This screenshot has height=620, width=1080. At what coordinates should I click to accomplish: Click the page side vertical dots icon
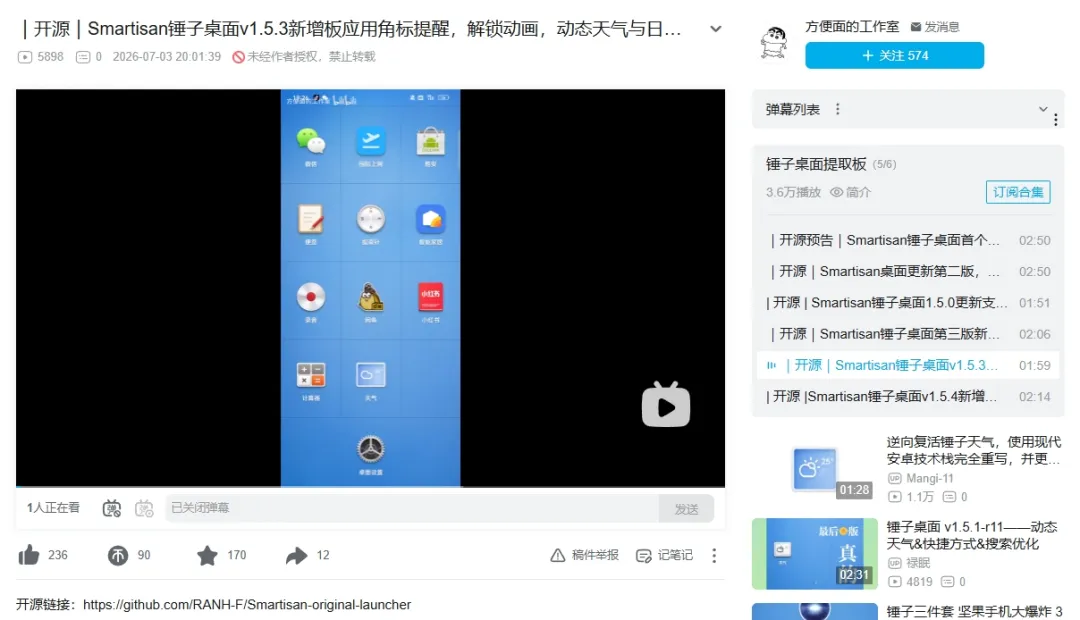coord(1055,120)
